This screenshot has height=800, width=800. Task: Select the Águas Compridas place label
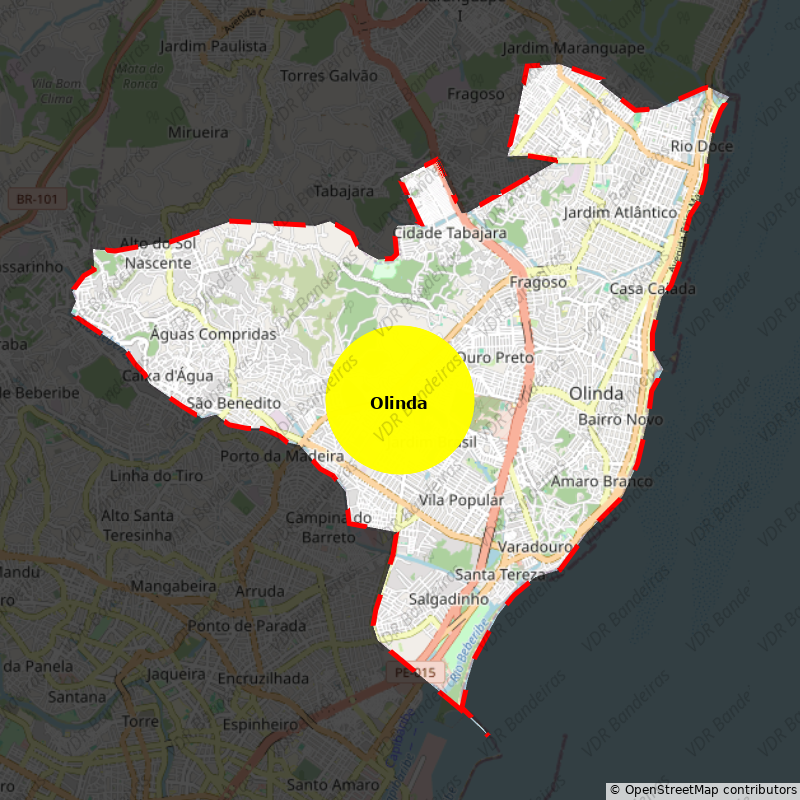tap(213, 334)
